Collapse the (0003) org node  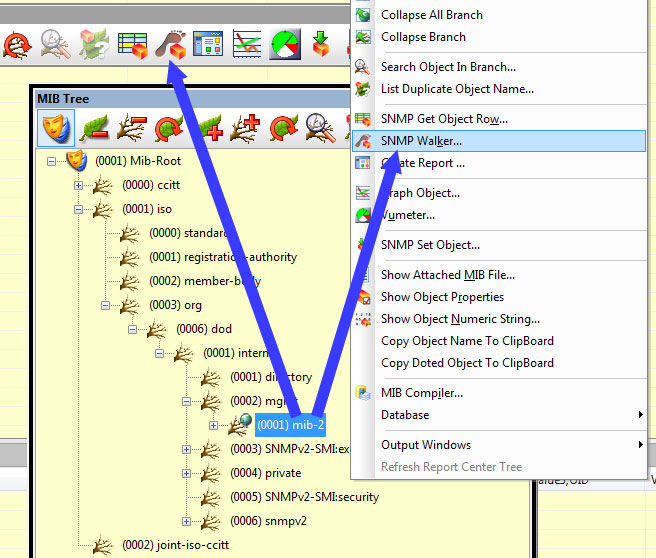(x=105, y=305)
